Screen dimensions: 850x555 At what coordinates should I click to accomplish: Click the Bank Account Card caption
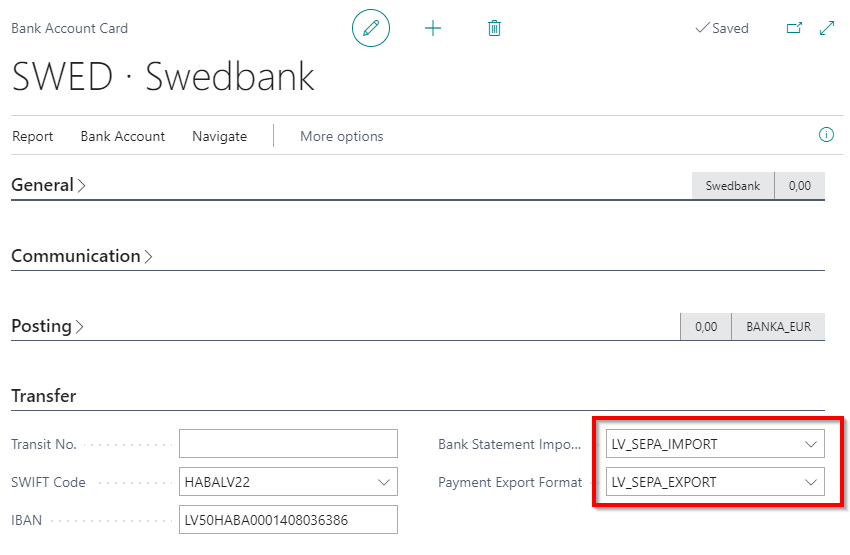[x=69, y=28]
